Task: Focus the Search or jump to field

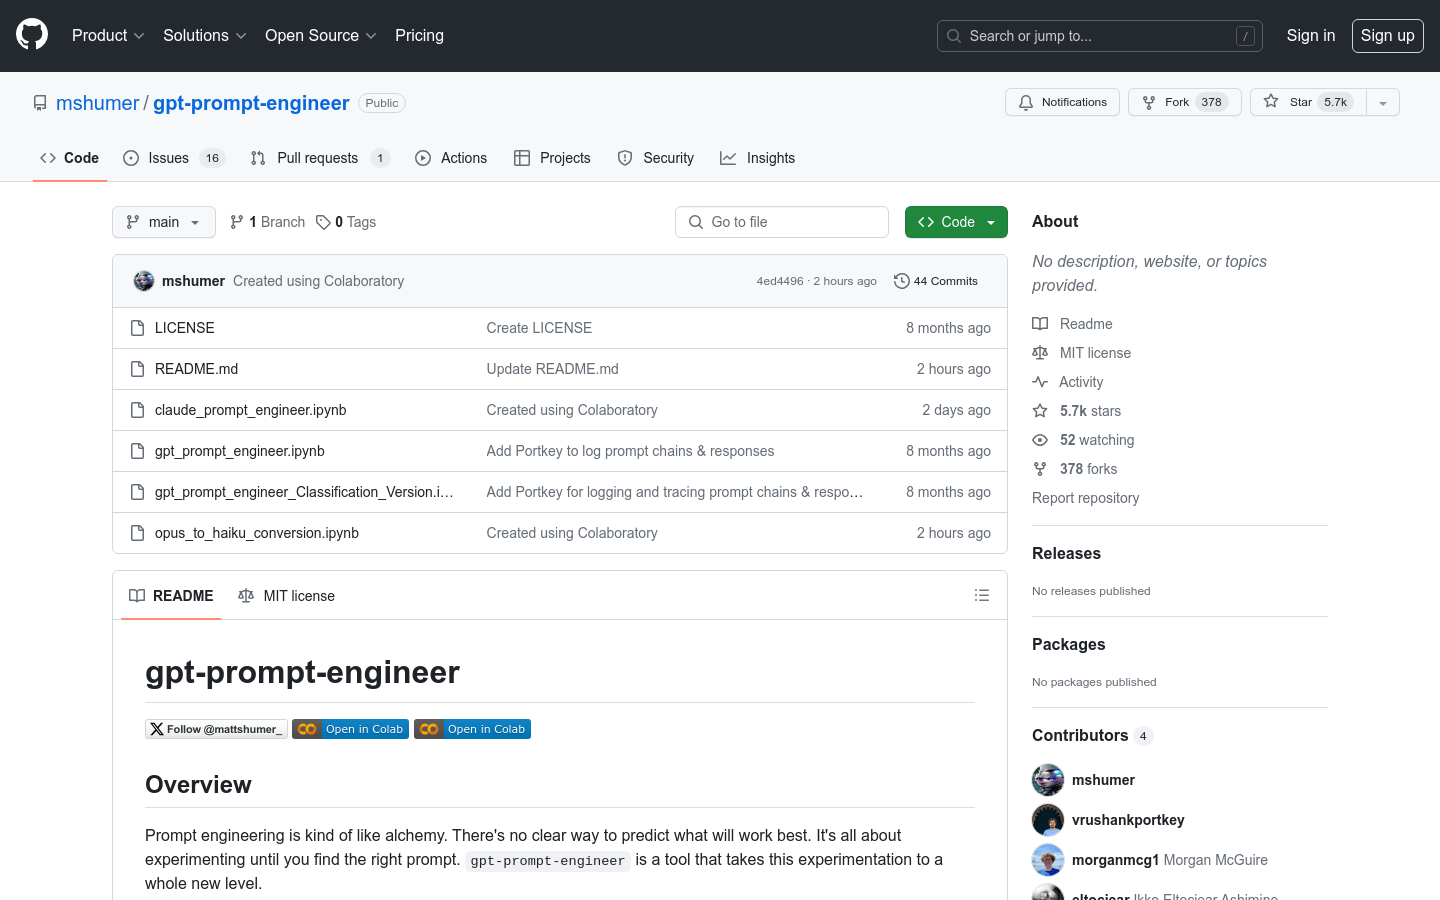Action: pyautogui.click(x=1099, y=36)
